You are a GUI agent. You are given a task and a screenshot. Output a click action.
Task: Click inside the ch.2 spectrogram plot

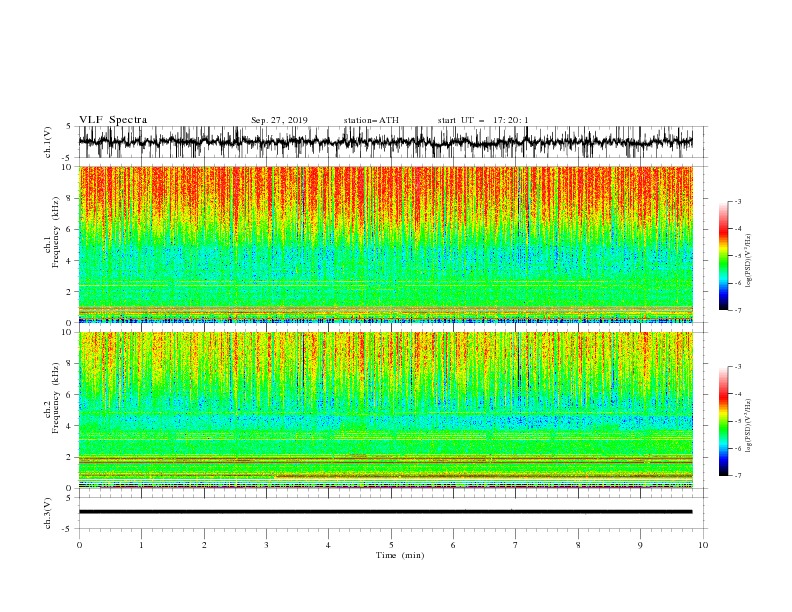point(385,410)
